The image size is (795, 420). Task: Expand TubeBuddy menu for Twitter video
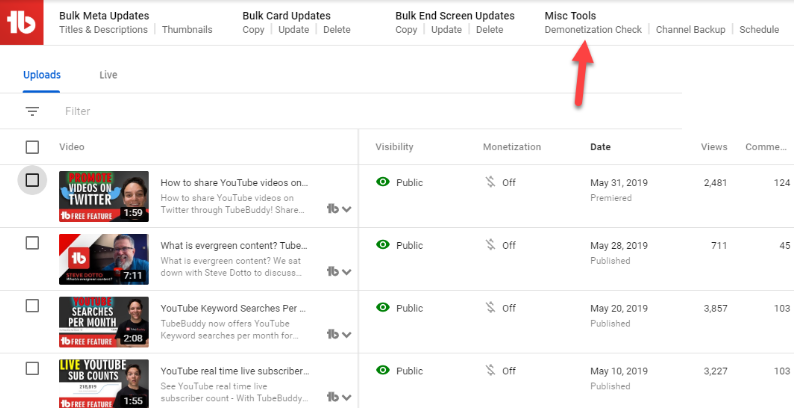pyautogui.click(x=347, y=209)
